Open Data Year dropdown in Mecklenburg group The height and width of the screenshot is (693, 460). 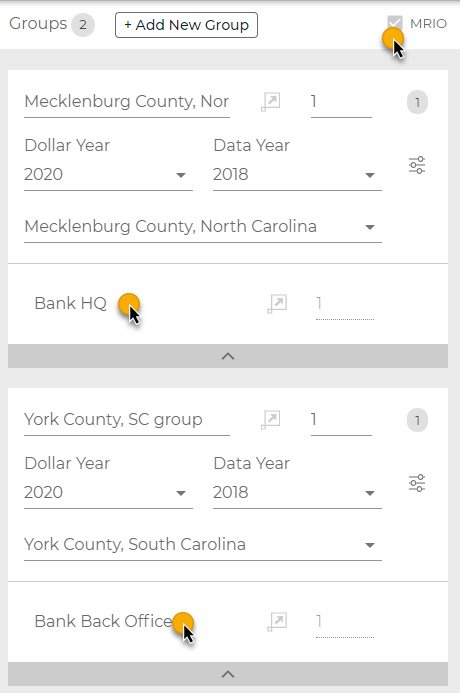(x=297, y=175)
